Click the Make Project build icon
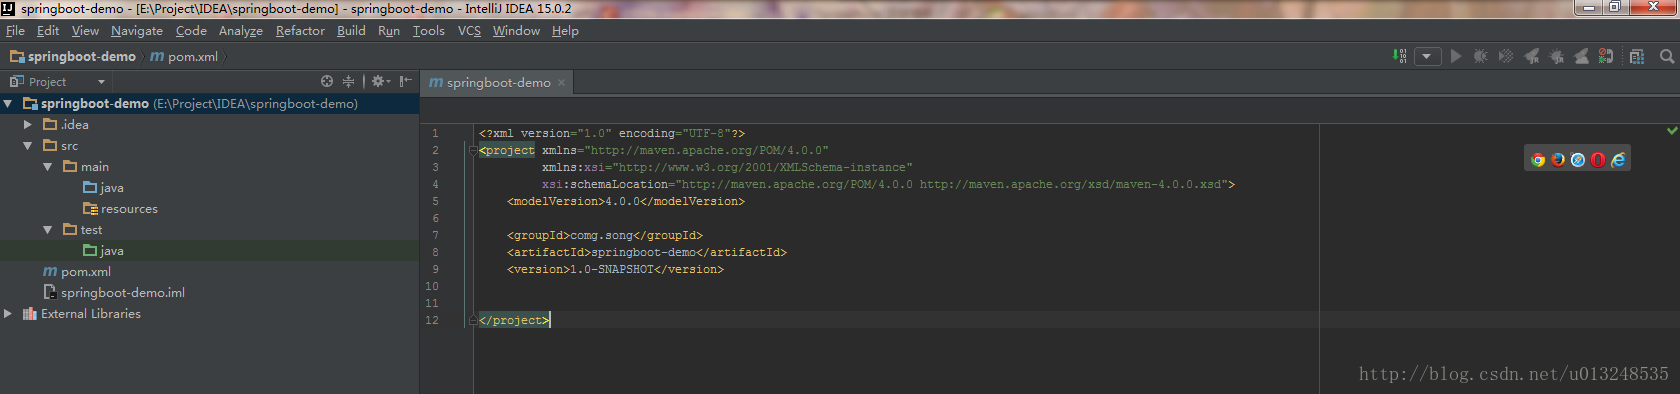Screen dimensions: 1680x394 pos(1400,56)
